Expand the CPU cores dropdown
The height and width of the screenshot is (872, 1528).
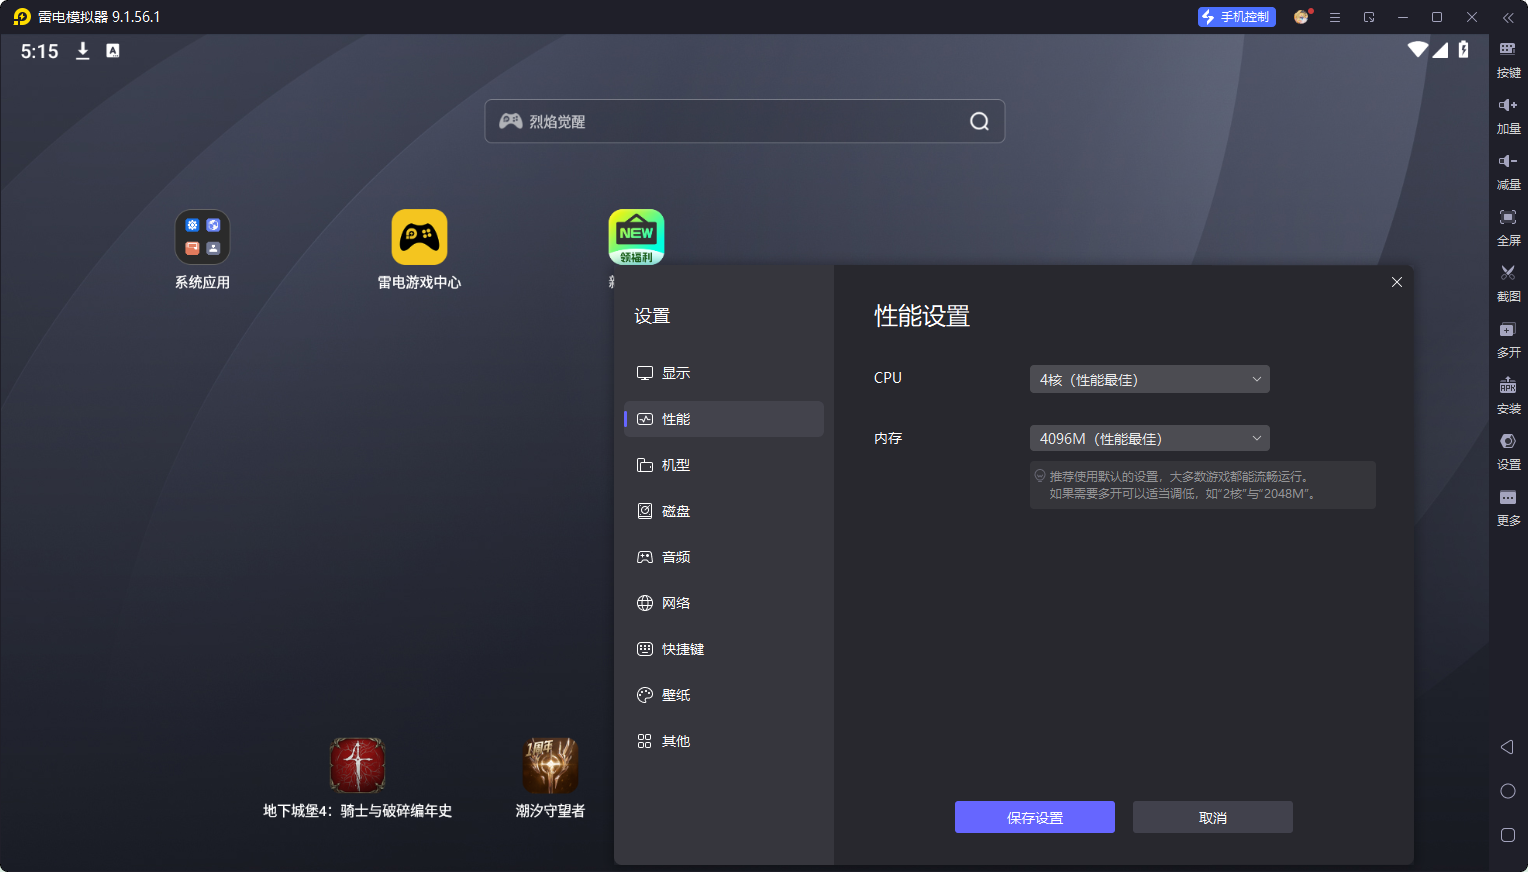point(1149,379)
